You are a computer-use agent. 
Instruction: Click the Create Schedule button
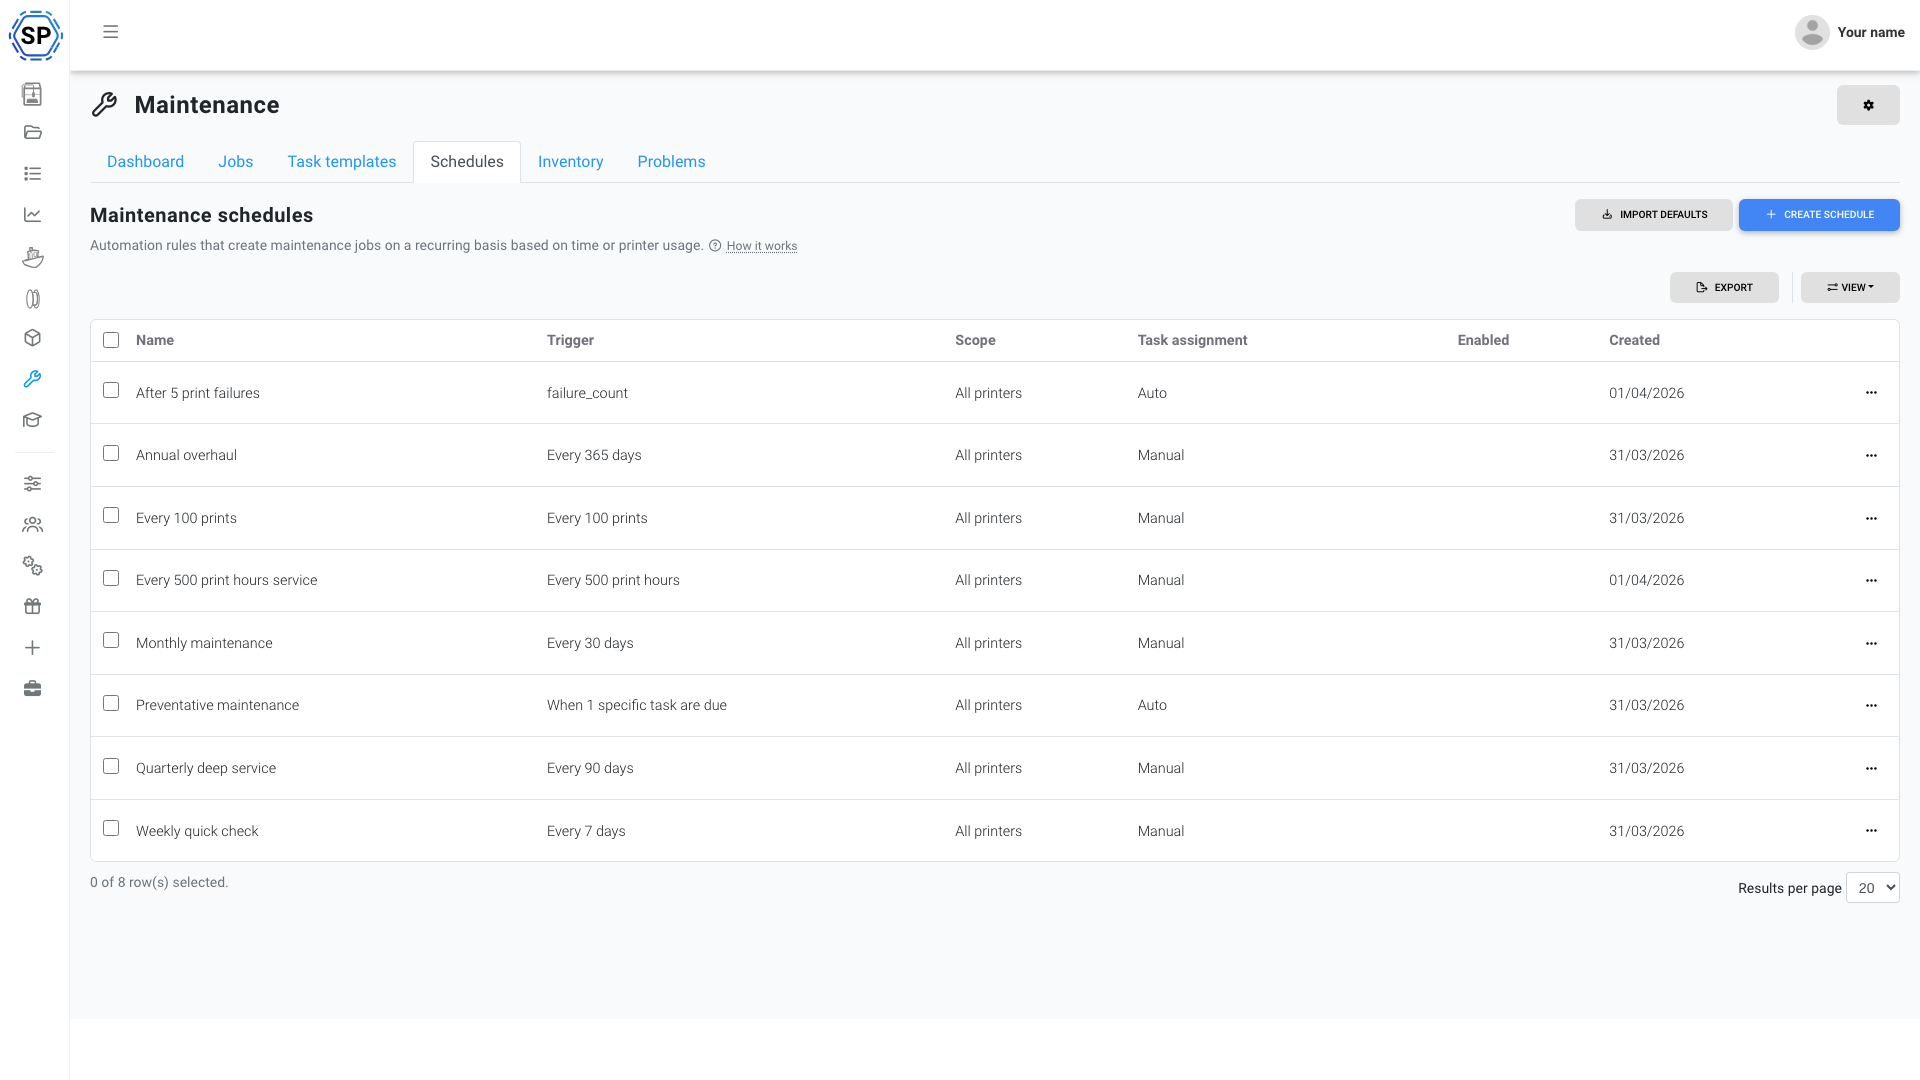pyautogui.click(x=1819, y=214)
